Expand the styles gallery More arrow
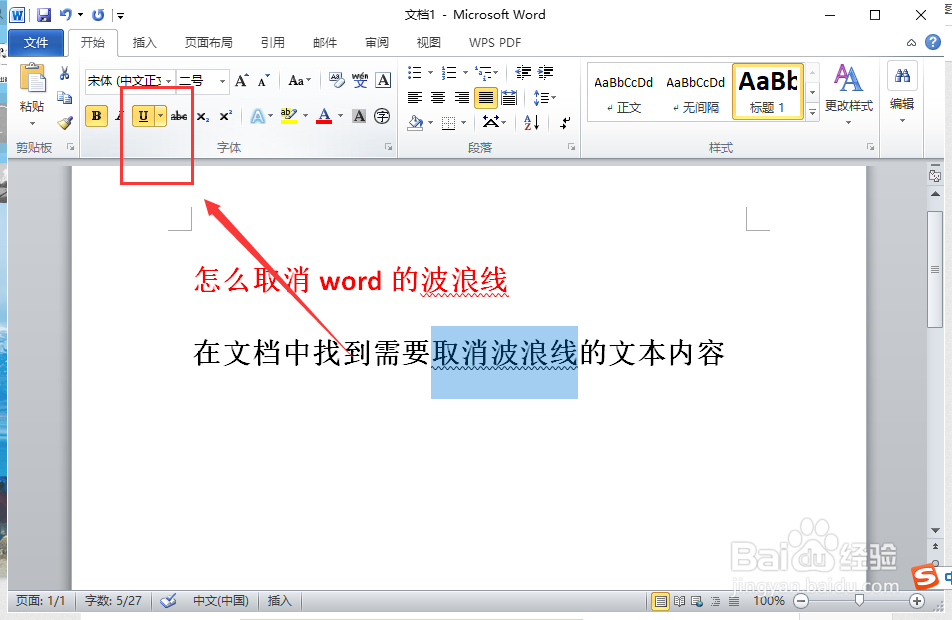The image size is (952, 620). click(812, 112)
